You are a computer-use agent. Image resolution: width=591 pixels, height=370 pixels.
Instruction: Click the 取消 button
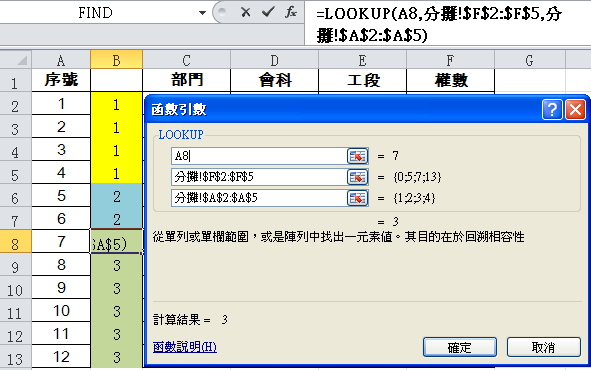(x=544, y=347)
